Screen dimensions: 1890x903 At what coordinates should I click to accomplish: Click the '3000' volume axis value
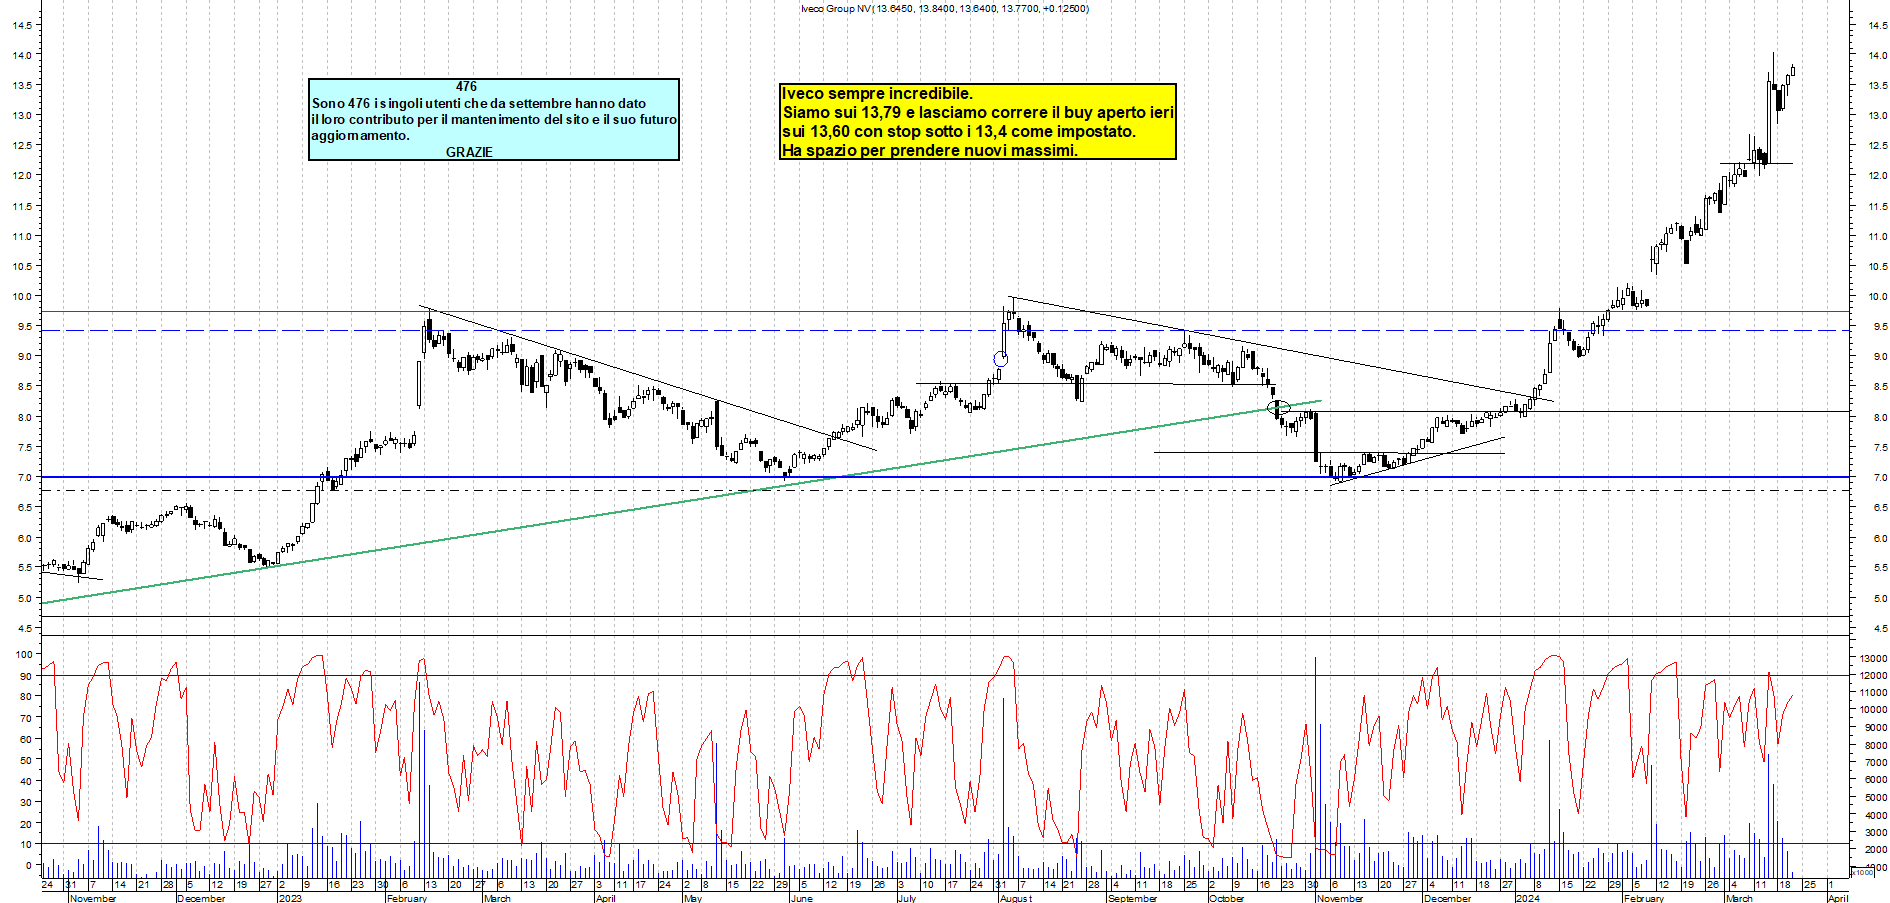click(x=1875, y=833)
